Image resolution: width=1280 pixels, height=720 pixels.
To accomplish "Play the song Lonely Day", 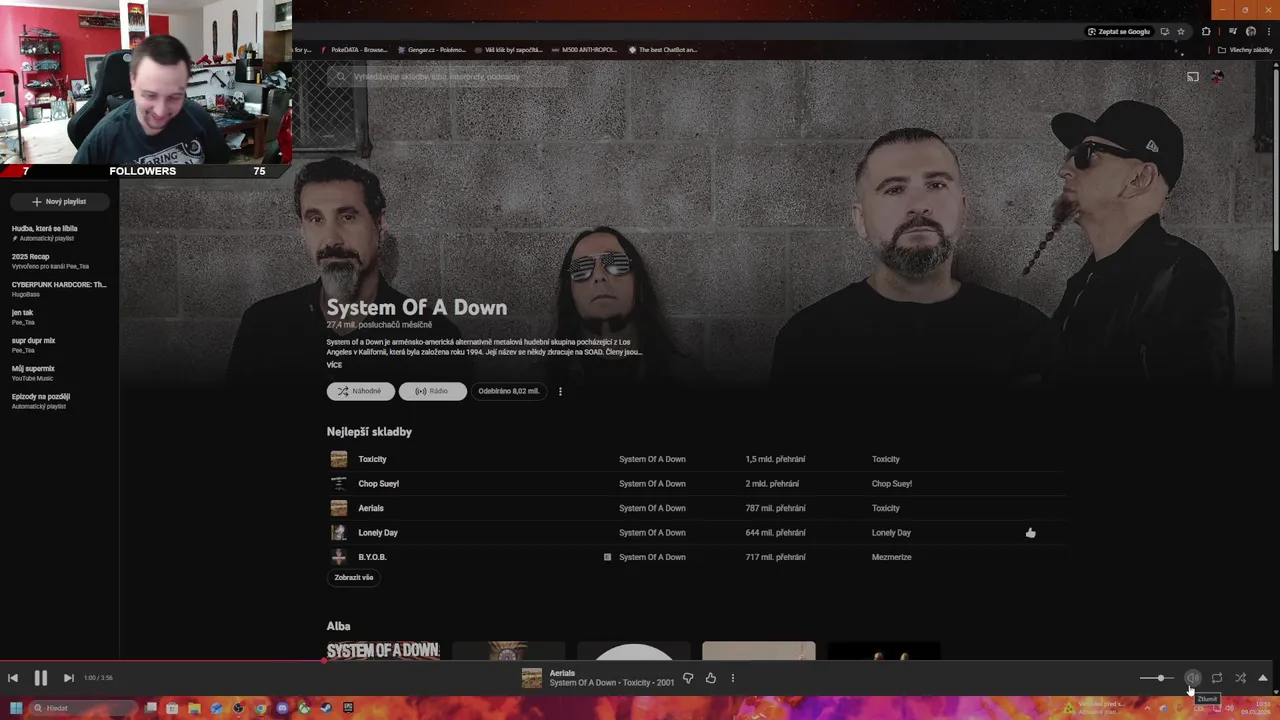I will (x=378, y=533).
